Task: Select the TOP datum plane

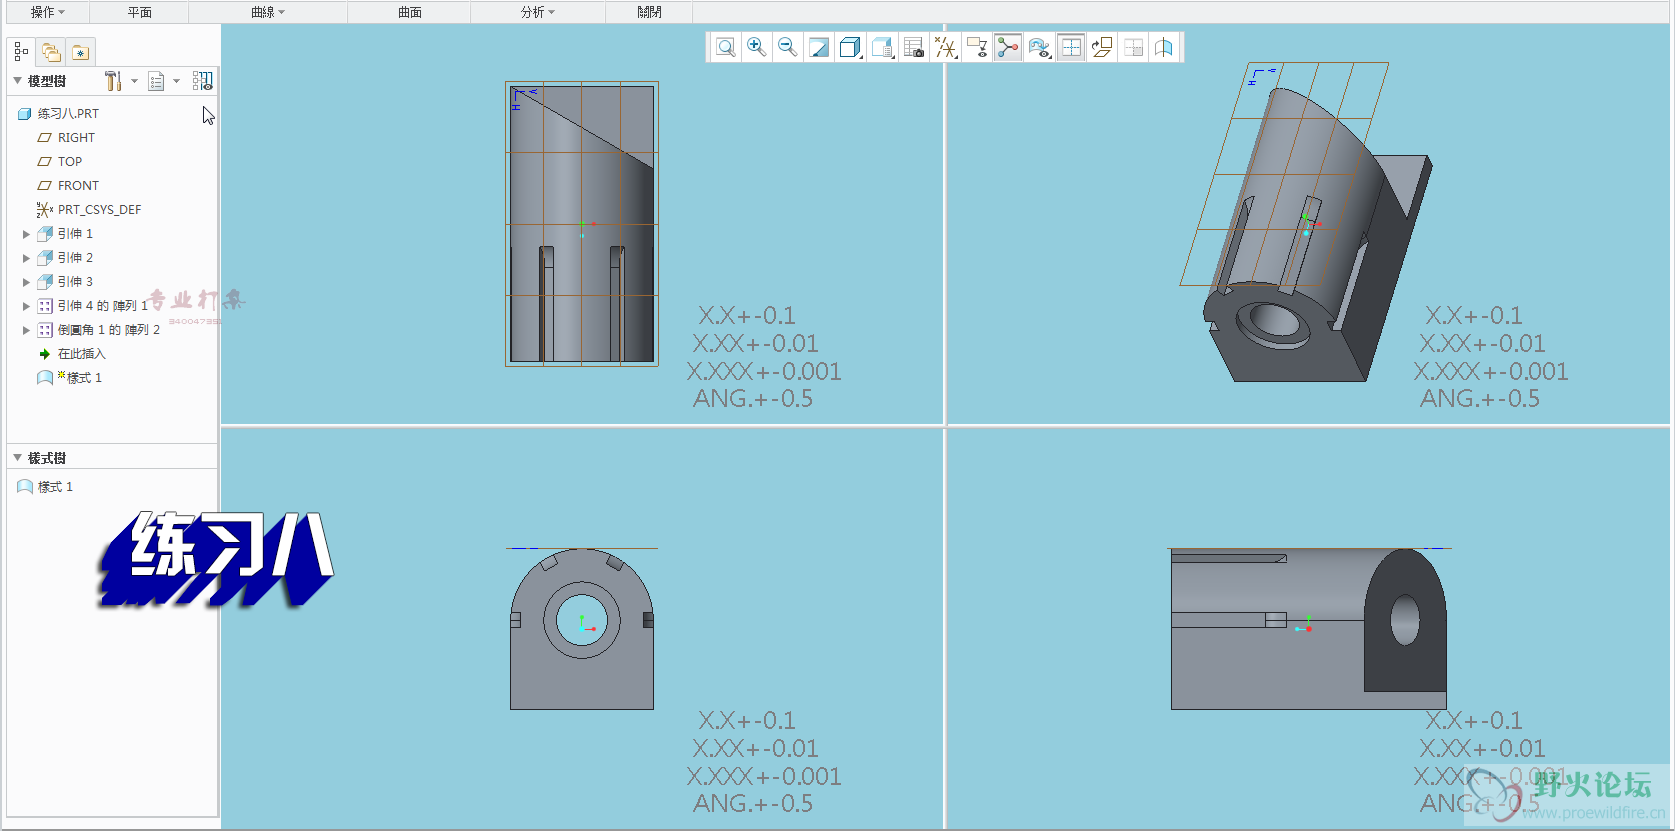Action: 70,162
